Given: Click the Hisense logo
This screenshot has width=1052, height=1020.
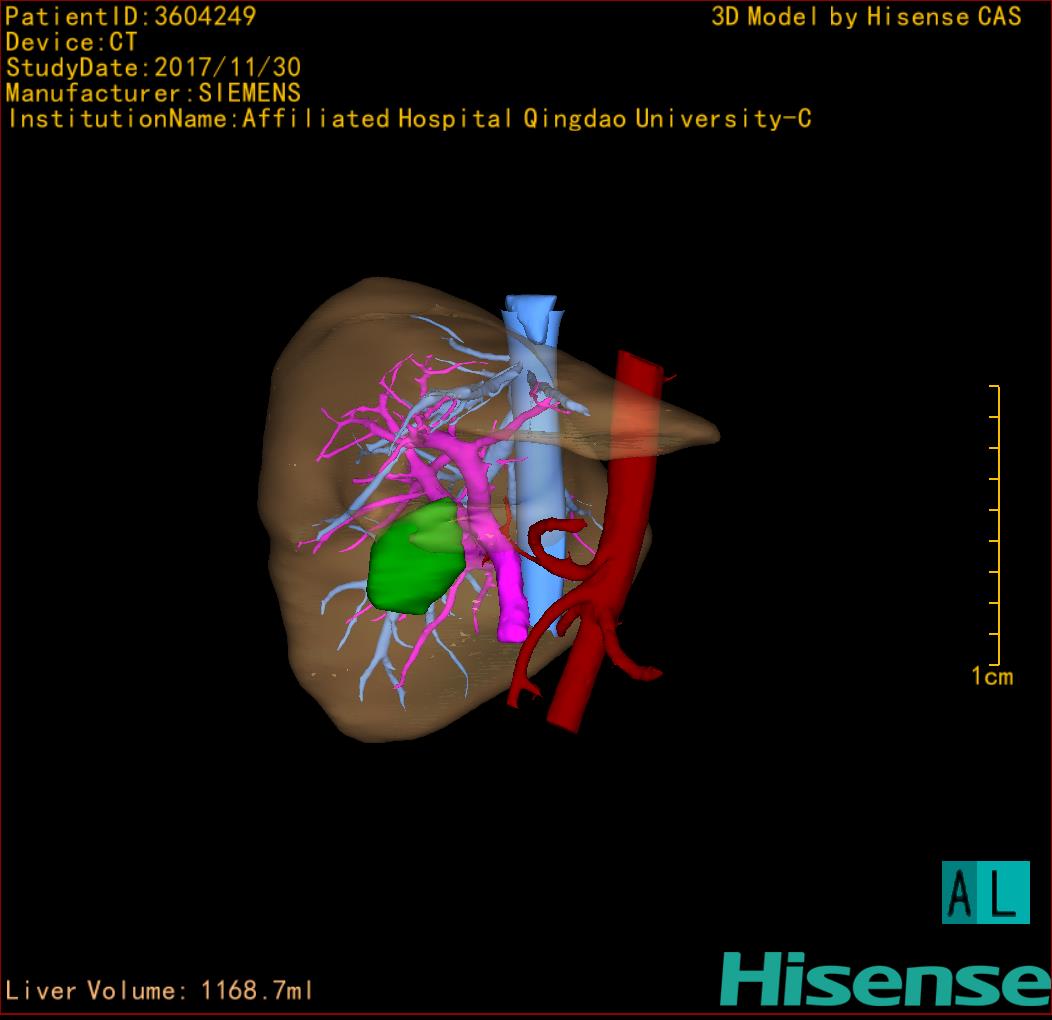Looking at the screenshot, I should 886,979.
